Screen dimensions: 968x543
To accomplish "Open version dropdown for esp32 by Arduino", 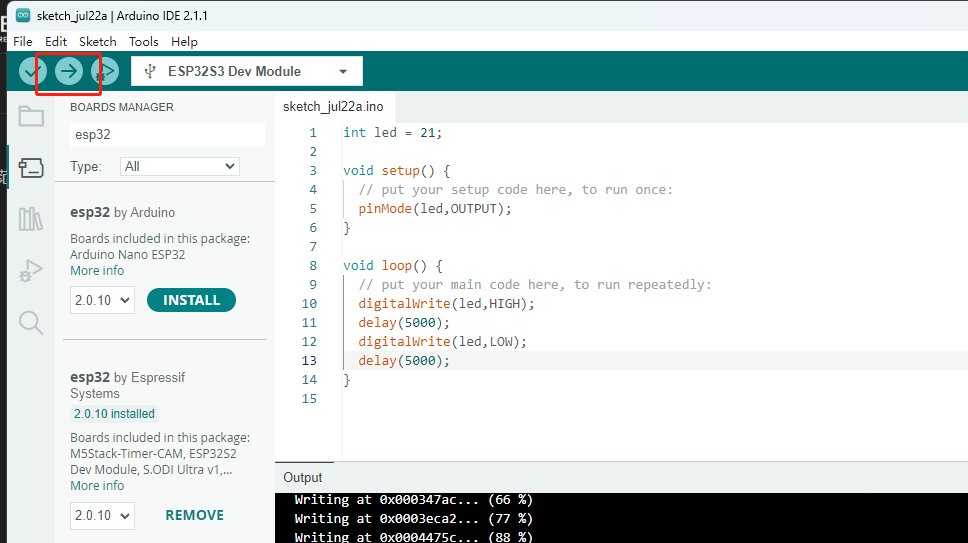I will tap(102, 301).
